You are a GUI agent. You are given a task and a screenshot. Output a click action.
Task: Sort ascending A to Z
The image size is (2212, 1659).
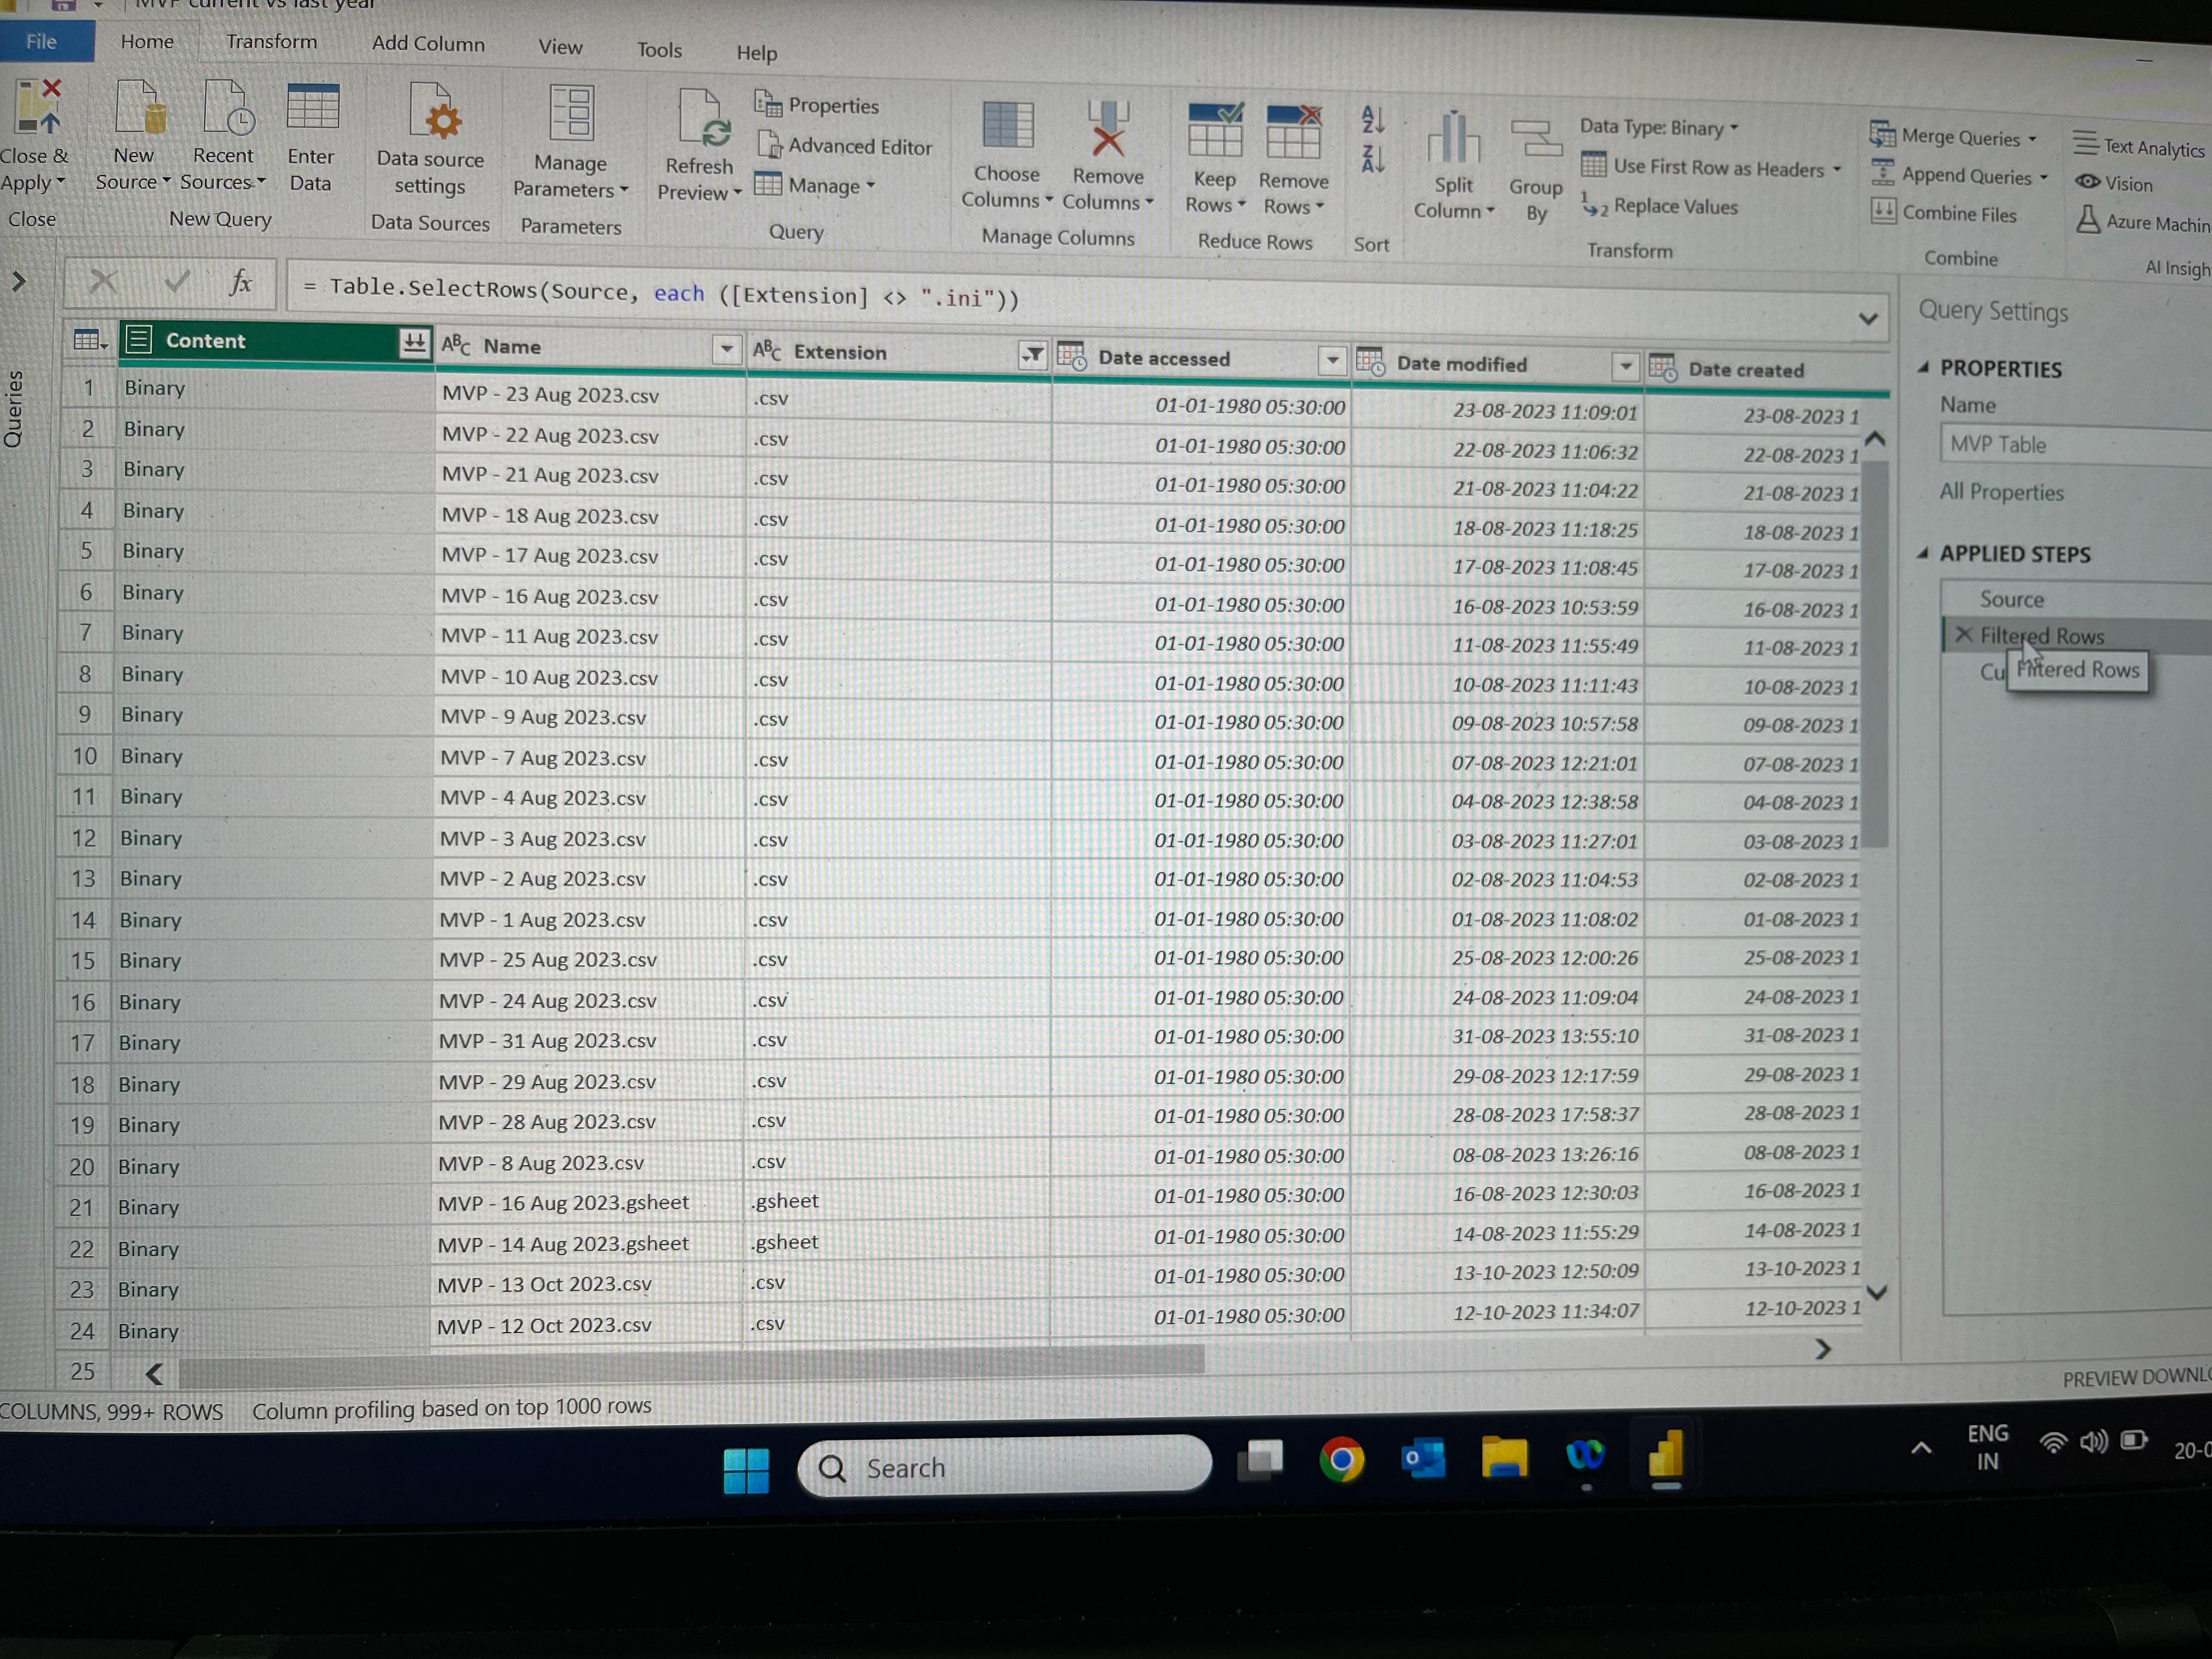click(x=1373, y=121)
